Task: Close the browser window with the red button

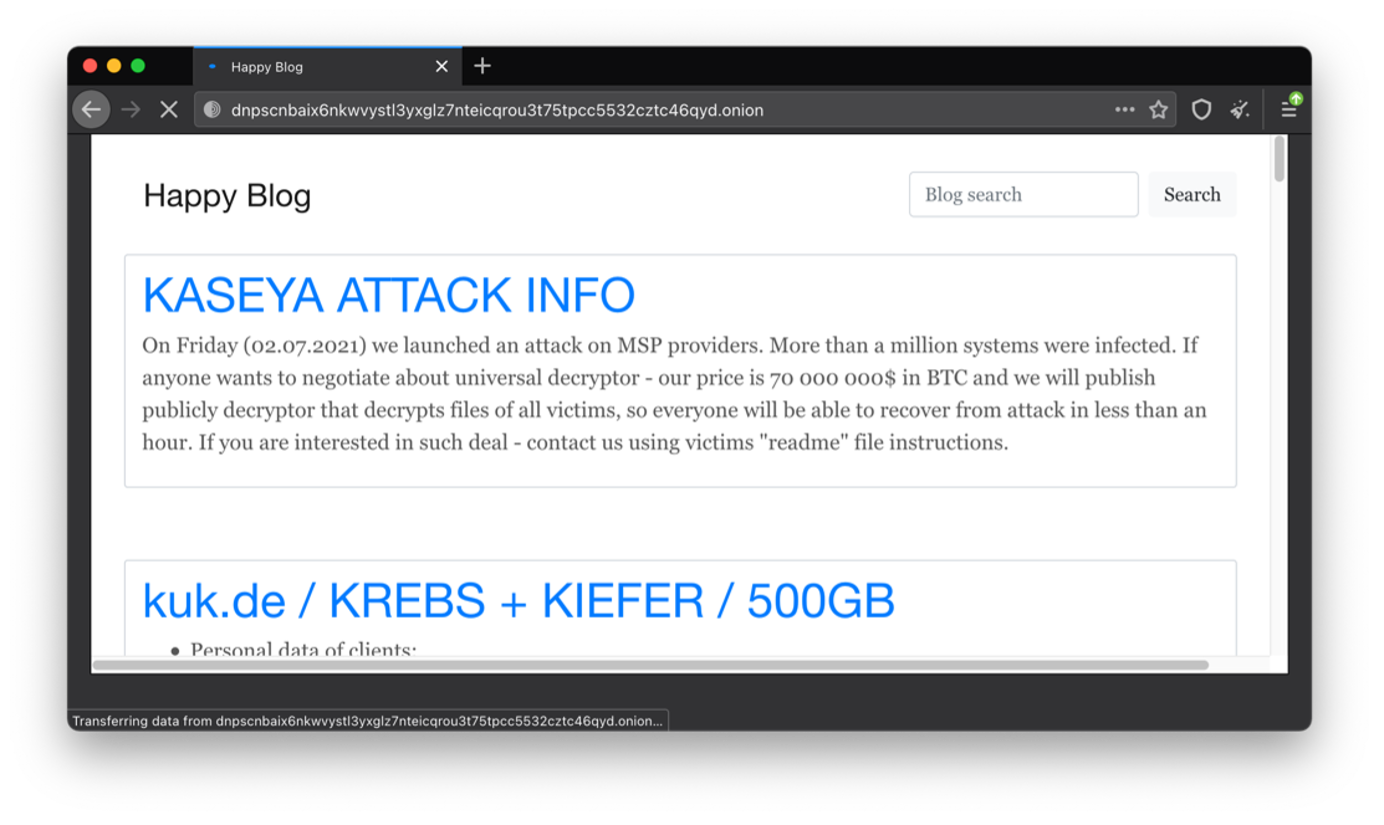Action: 90,66
